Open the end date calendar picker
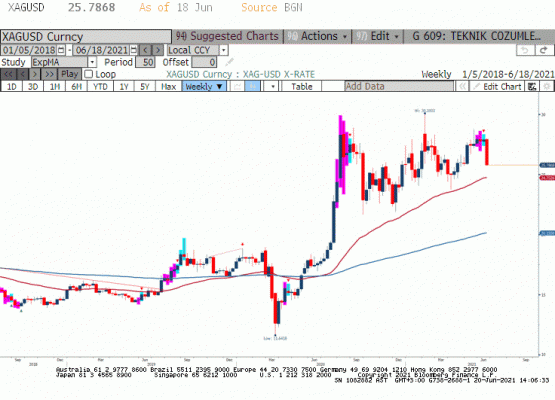This screenshot has width=555, height=400. (134, 50)
